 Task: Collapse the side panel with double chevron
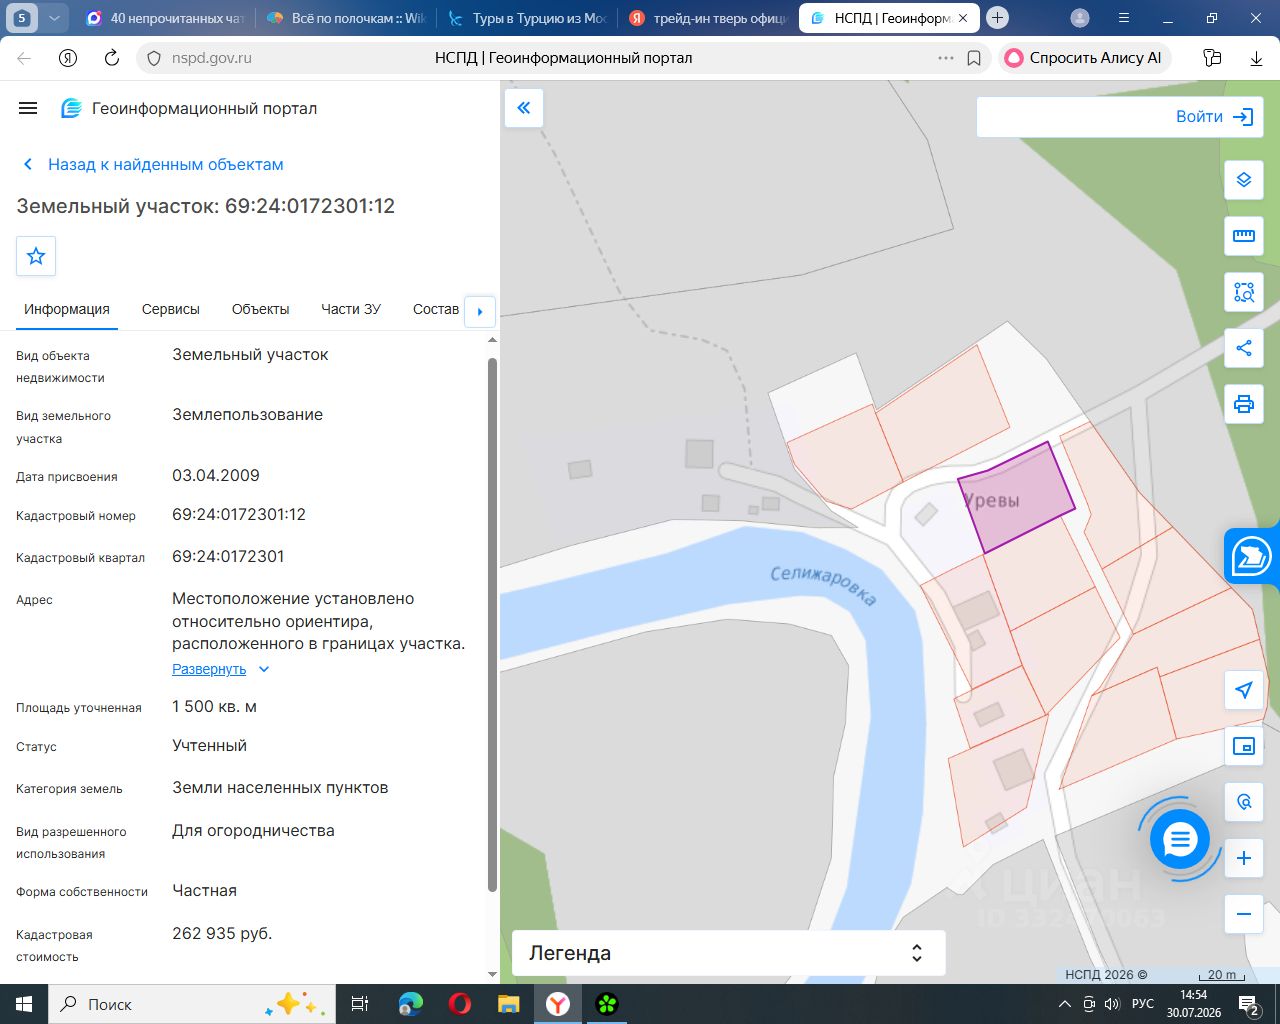coord(524,108)
